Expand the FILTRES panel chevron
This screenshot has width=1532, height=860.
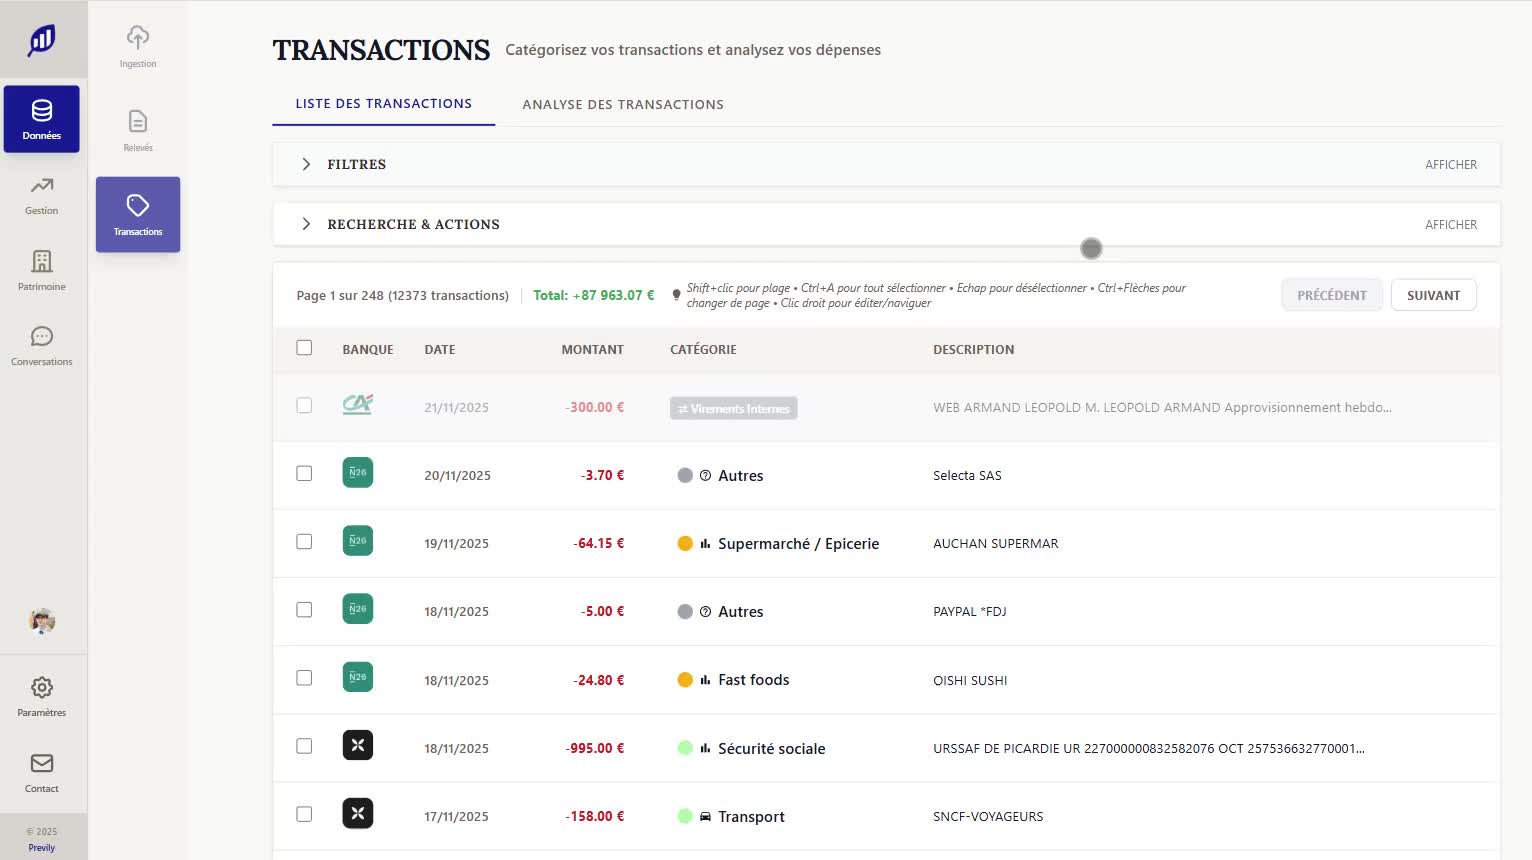pos(306,164)
